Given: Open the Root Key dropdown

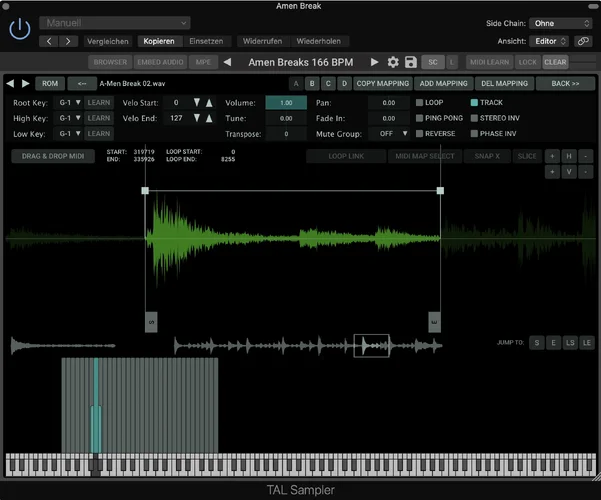Looking at the screenshot, I should click(x=69, y=102).
